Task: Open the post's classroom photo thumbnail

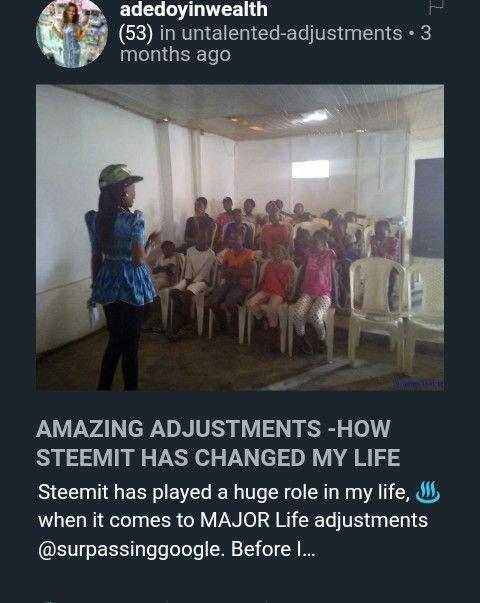Action: [x=240, y=237]
